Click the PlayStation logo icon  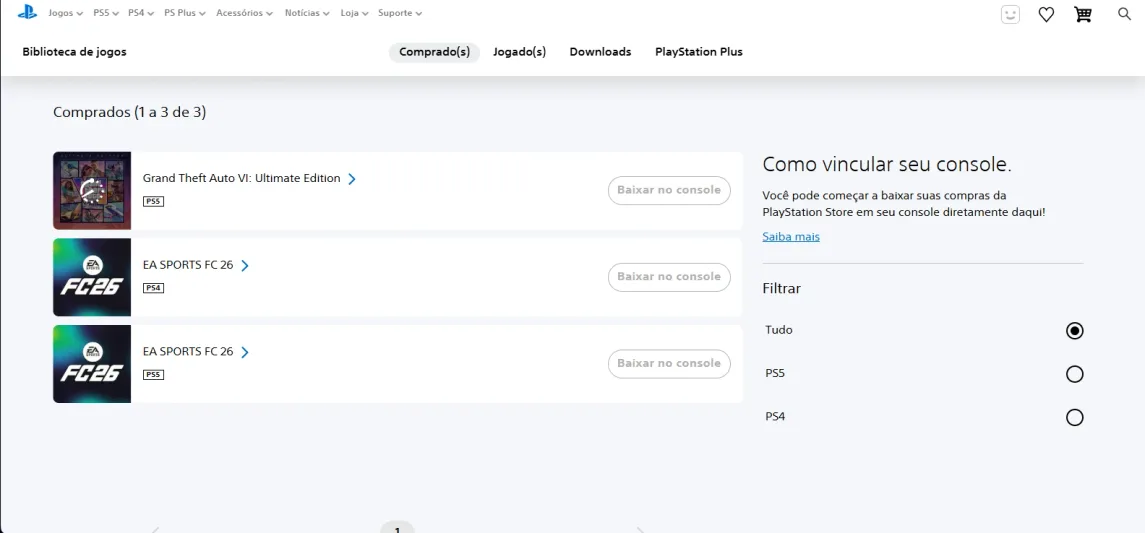[27, 12]
